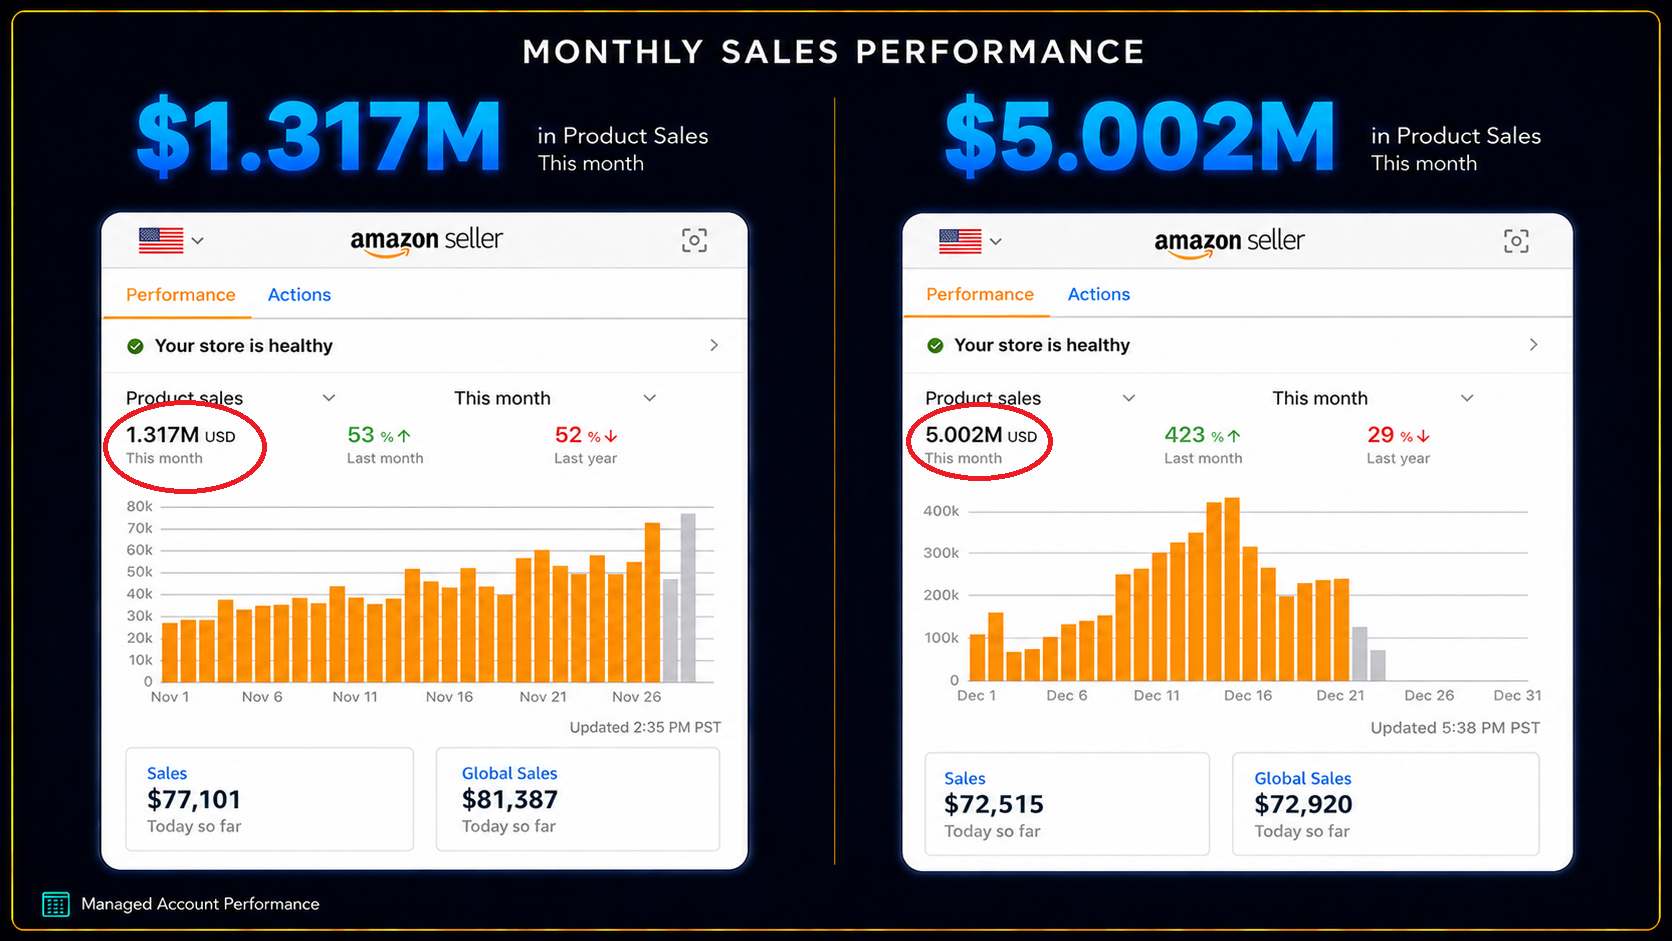
Task: Click the US flag in the right panel
Action: pyautogui.click(x=960, y=241)
